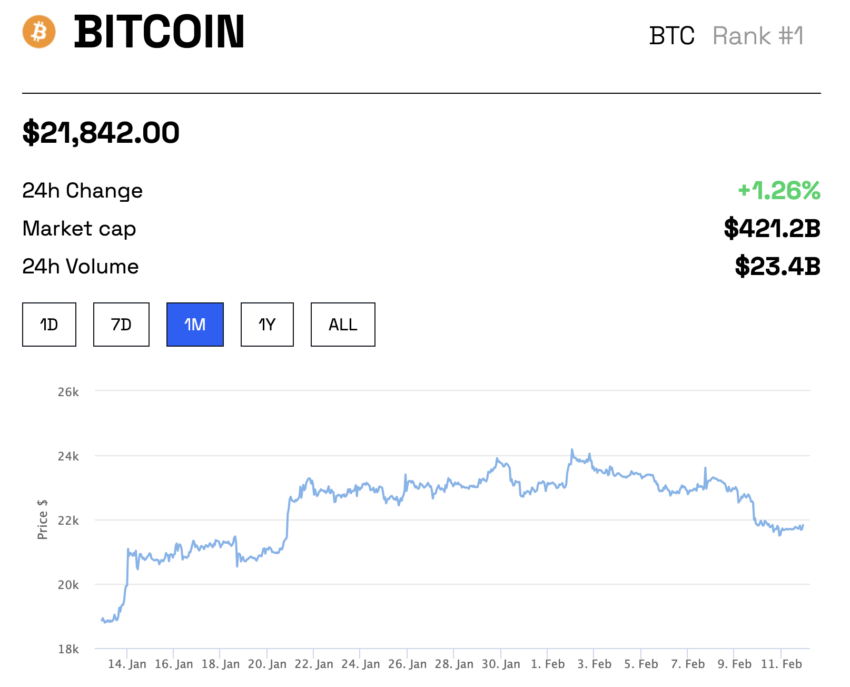The width and height of the screenshot is (850, 687).
Task: Click the BTC ticker symbol
Action: [672, 36]
